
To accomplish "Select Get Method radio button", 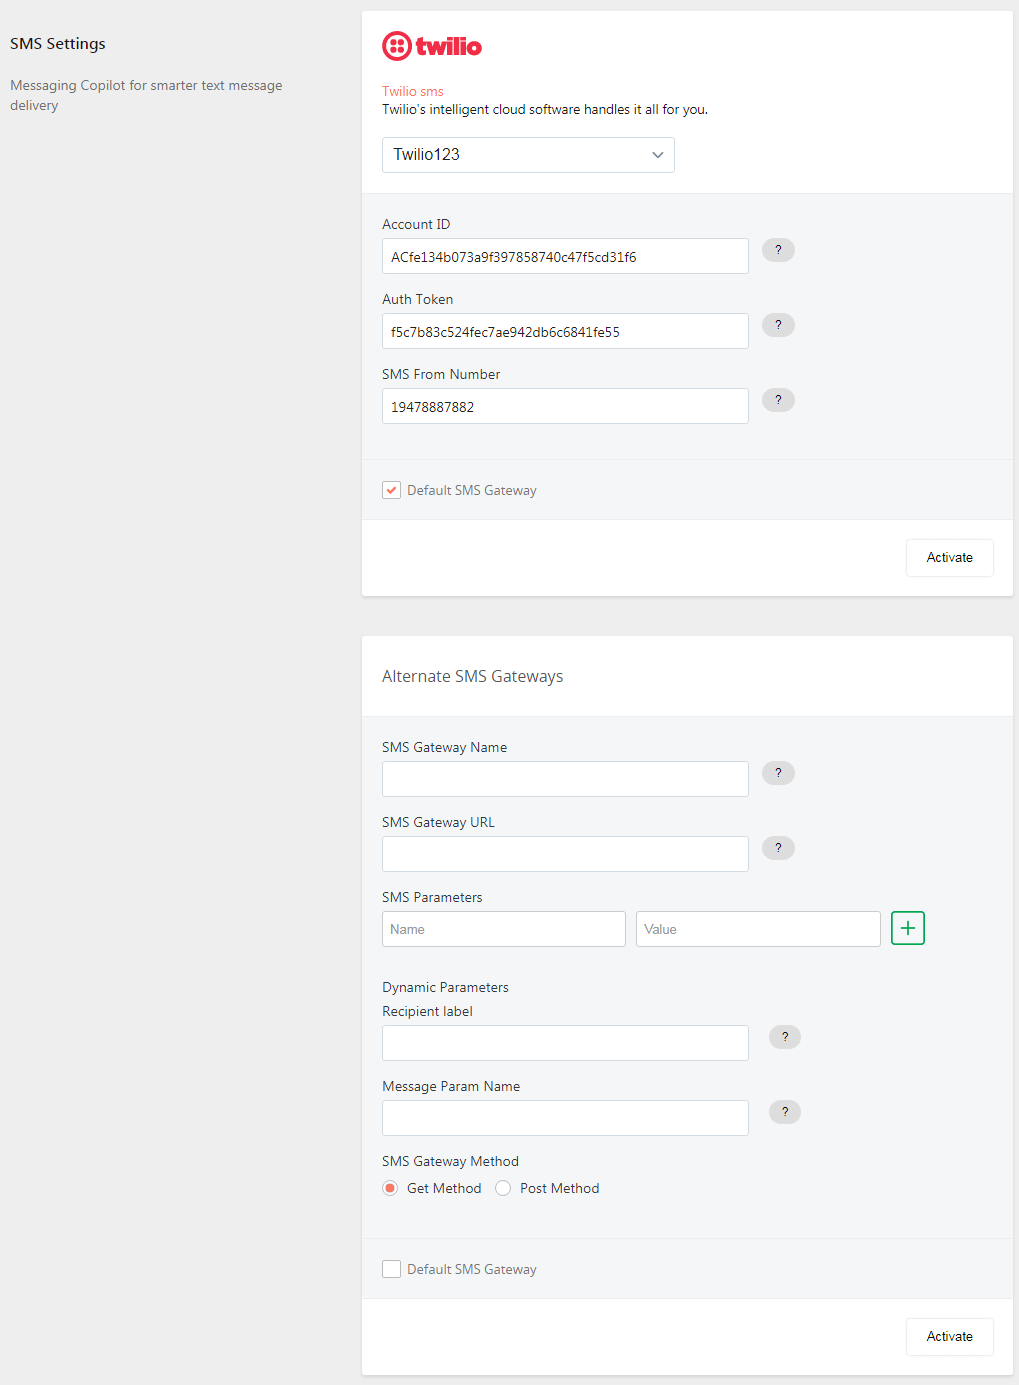I will click(390, 1188).
